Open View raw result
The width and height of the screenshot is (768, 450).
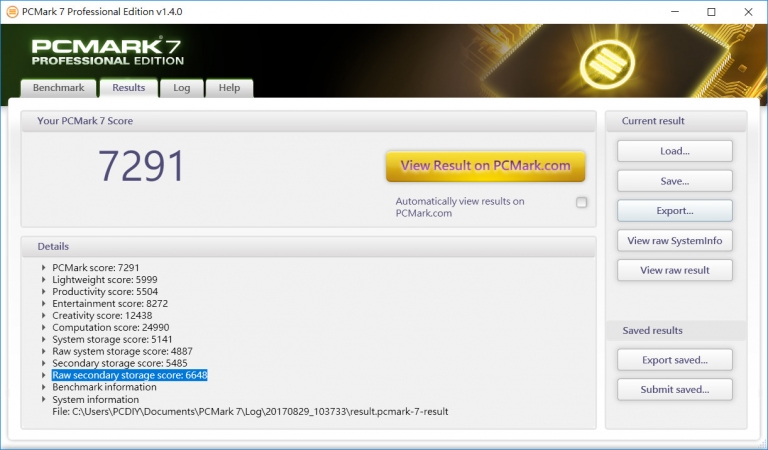click(675, 270)
